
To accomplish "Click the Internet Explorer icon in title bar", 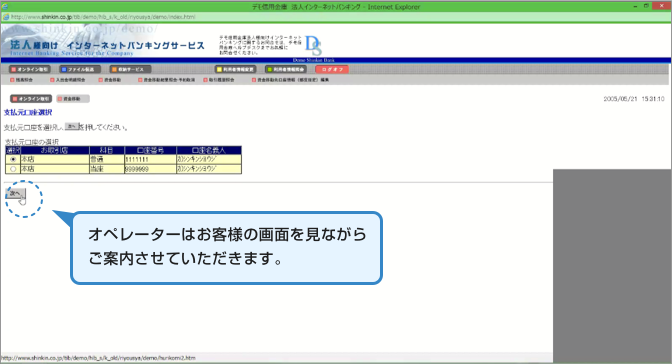I will pos(5,7).
